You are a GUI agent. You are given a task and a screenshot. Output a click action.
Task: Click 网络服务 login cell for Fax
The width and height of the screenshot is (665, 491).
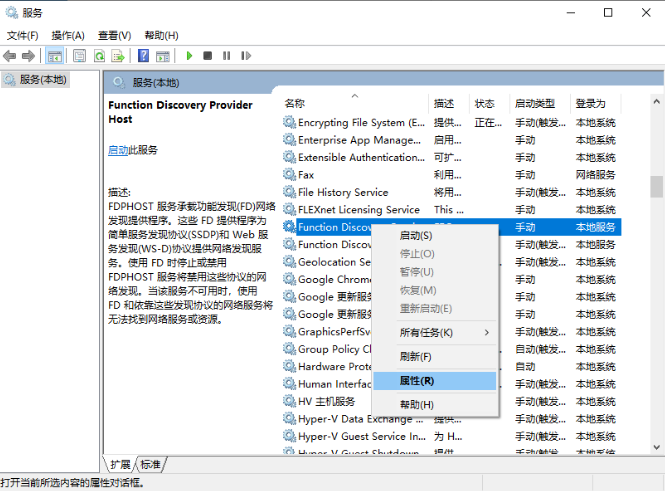595,175
